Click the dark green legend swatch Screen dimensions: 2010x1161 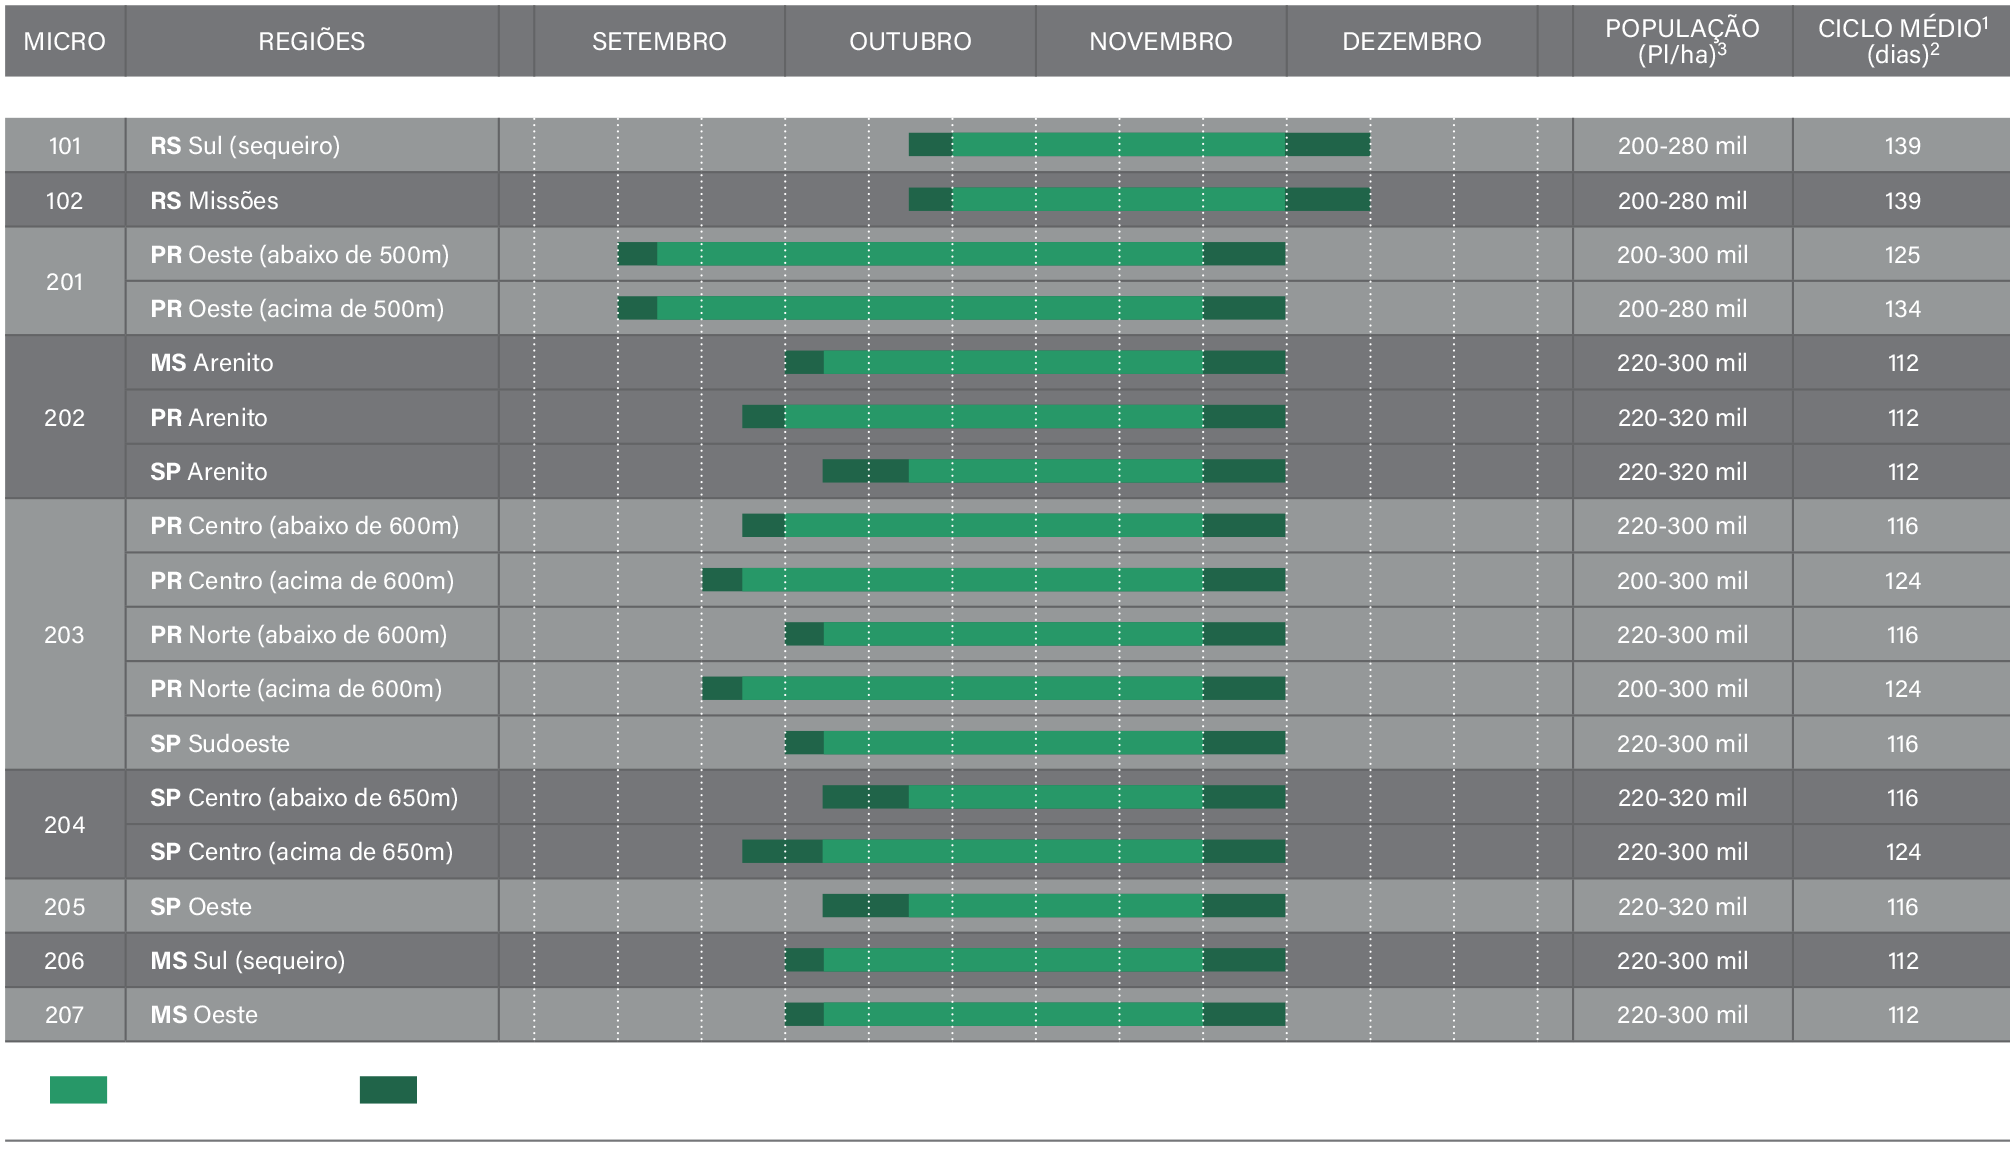[388, 1090]
